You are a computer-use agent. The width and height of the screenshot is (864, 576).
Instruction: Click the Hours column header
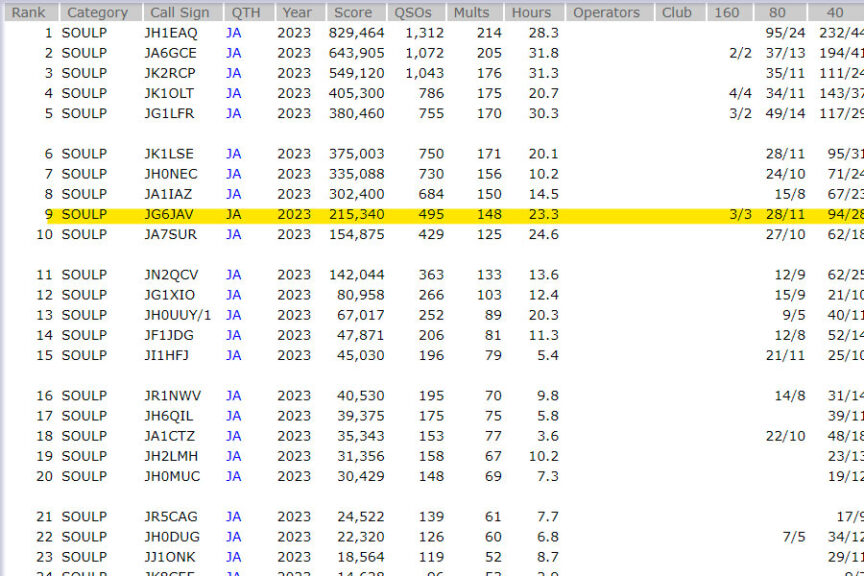(531, 13)
